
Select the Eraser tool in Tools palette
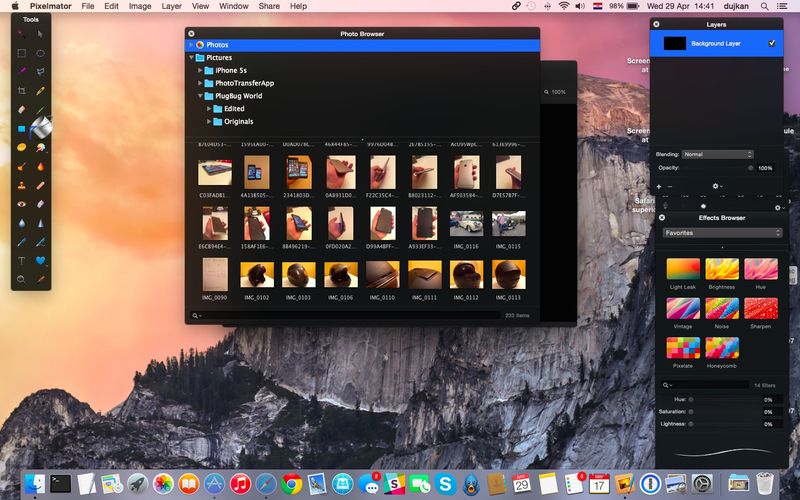21,109
